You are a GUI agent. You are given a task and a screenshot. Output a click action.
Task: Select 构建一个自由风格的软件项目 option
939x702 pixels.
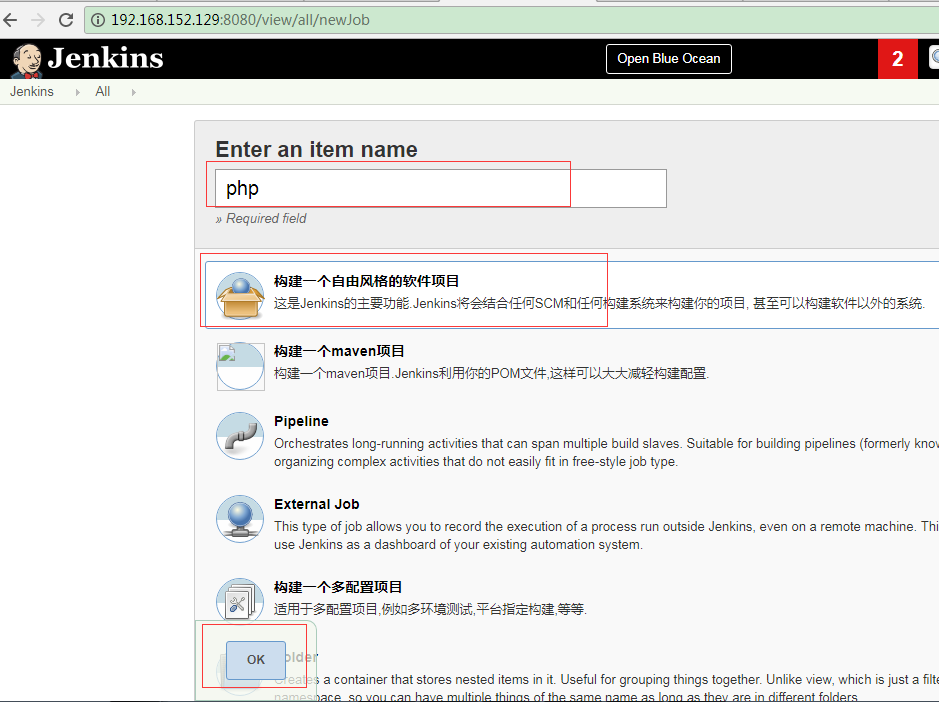(x=573, y=295)
